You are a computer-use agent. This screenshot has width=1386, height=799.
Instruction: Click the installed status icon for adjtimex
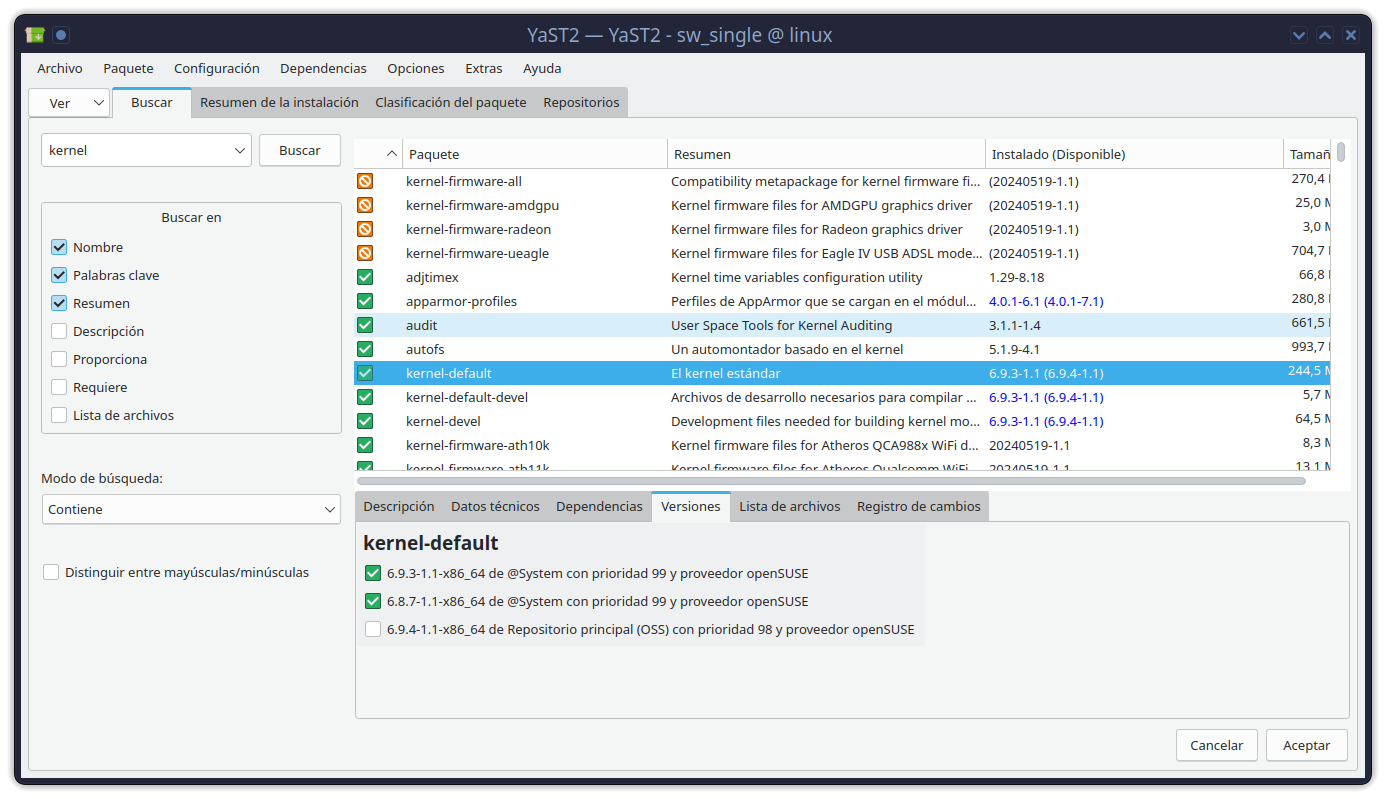365,277
